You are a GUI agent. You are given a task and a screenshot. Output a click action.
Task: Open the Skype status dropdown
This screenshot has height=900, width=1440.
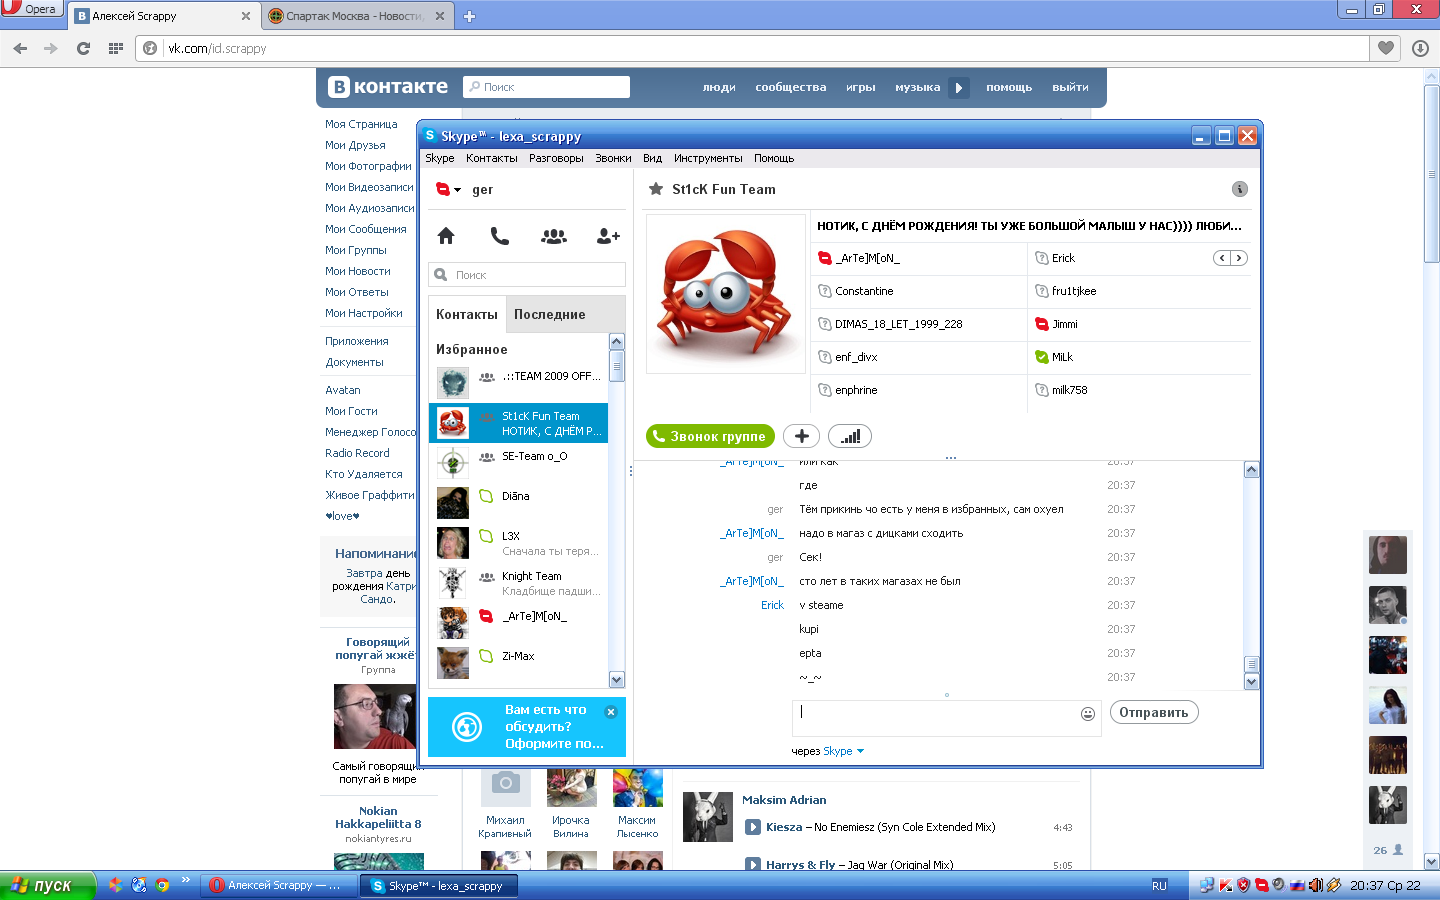[449, 189]
